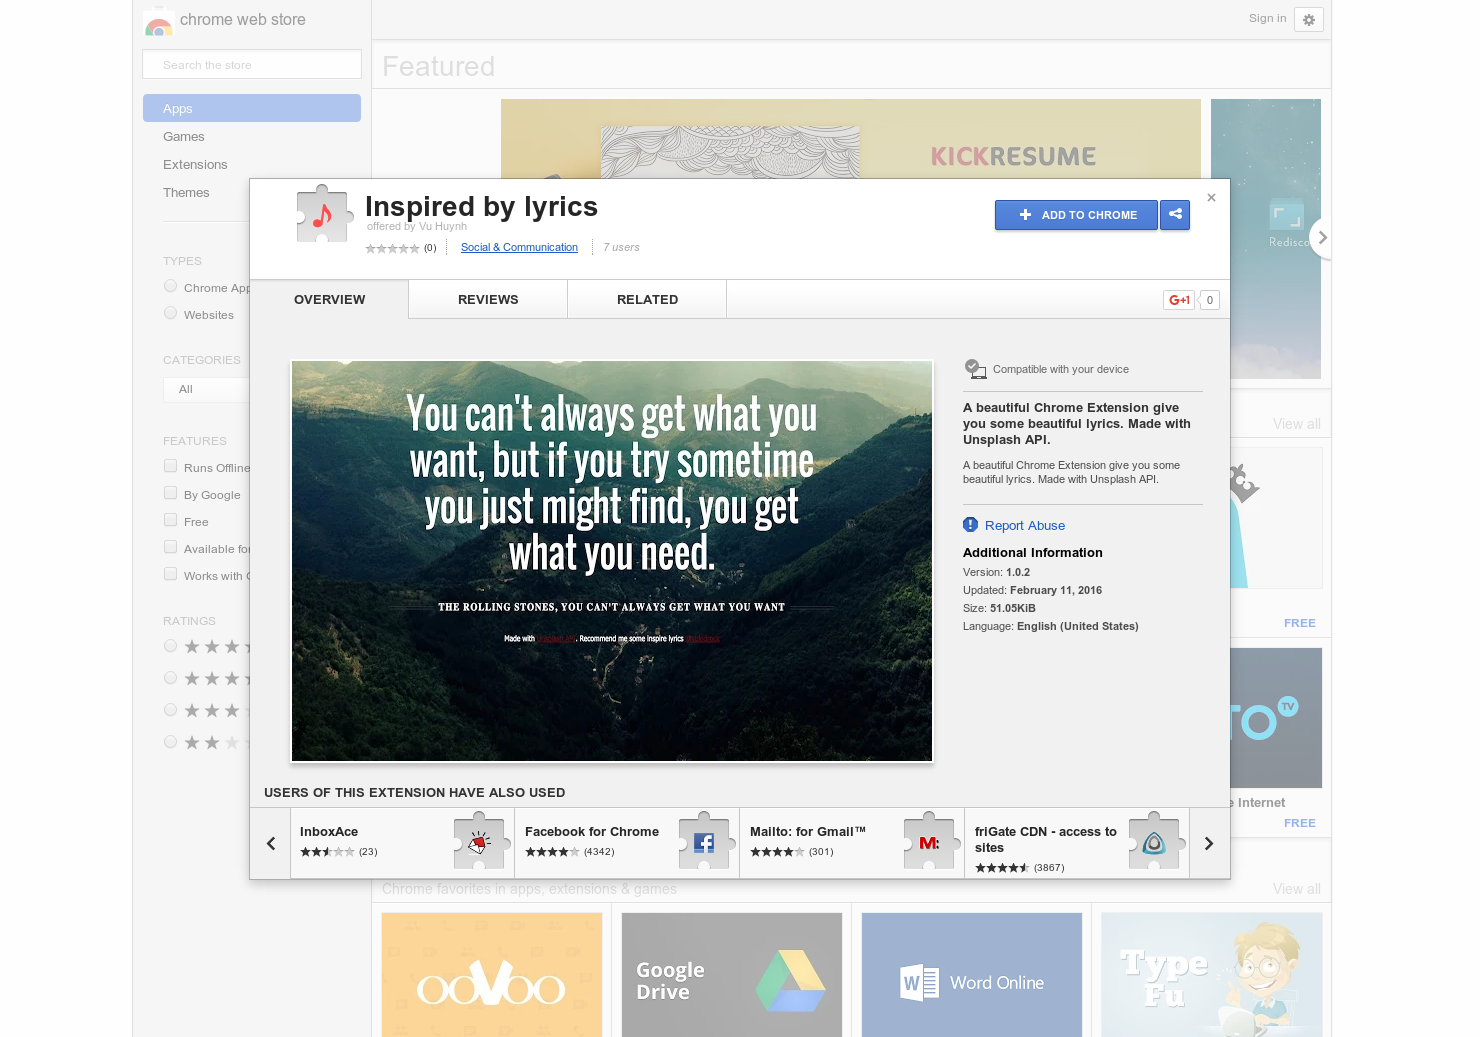Open the Social & Communication category link
This screenshot has width=1480, height=1037.
[519, 247]
